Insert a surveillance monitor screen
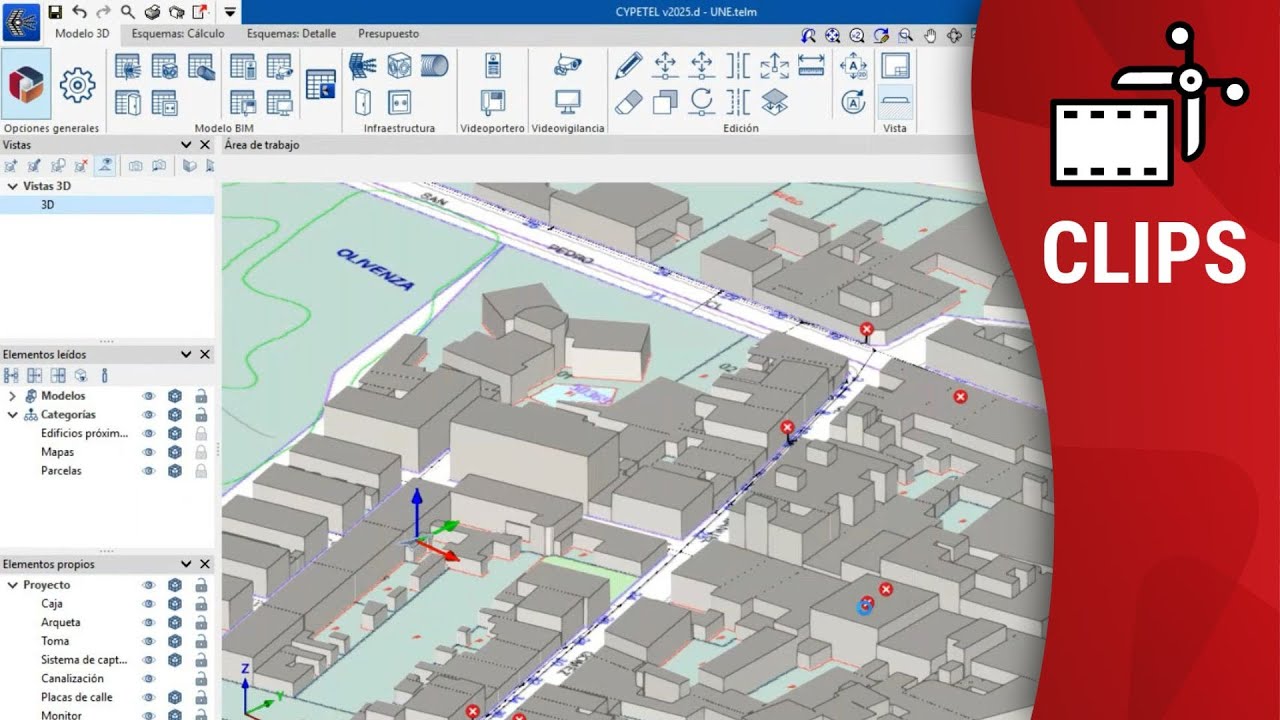The image size is (1280, 720). (568, 101)
